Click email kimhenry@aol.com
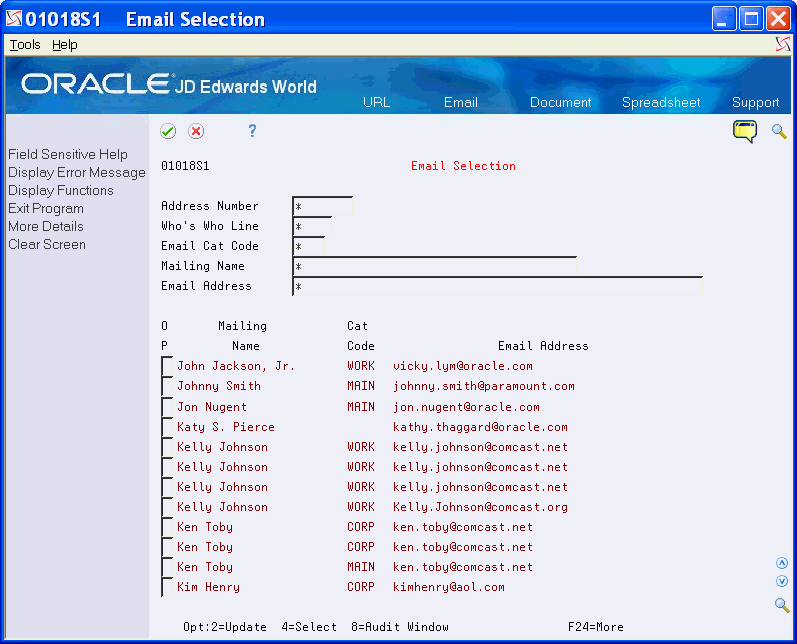 coord(449,587)
